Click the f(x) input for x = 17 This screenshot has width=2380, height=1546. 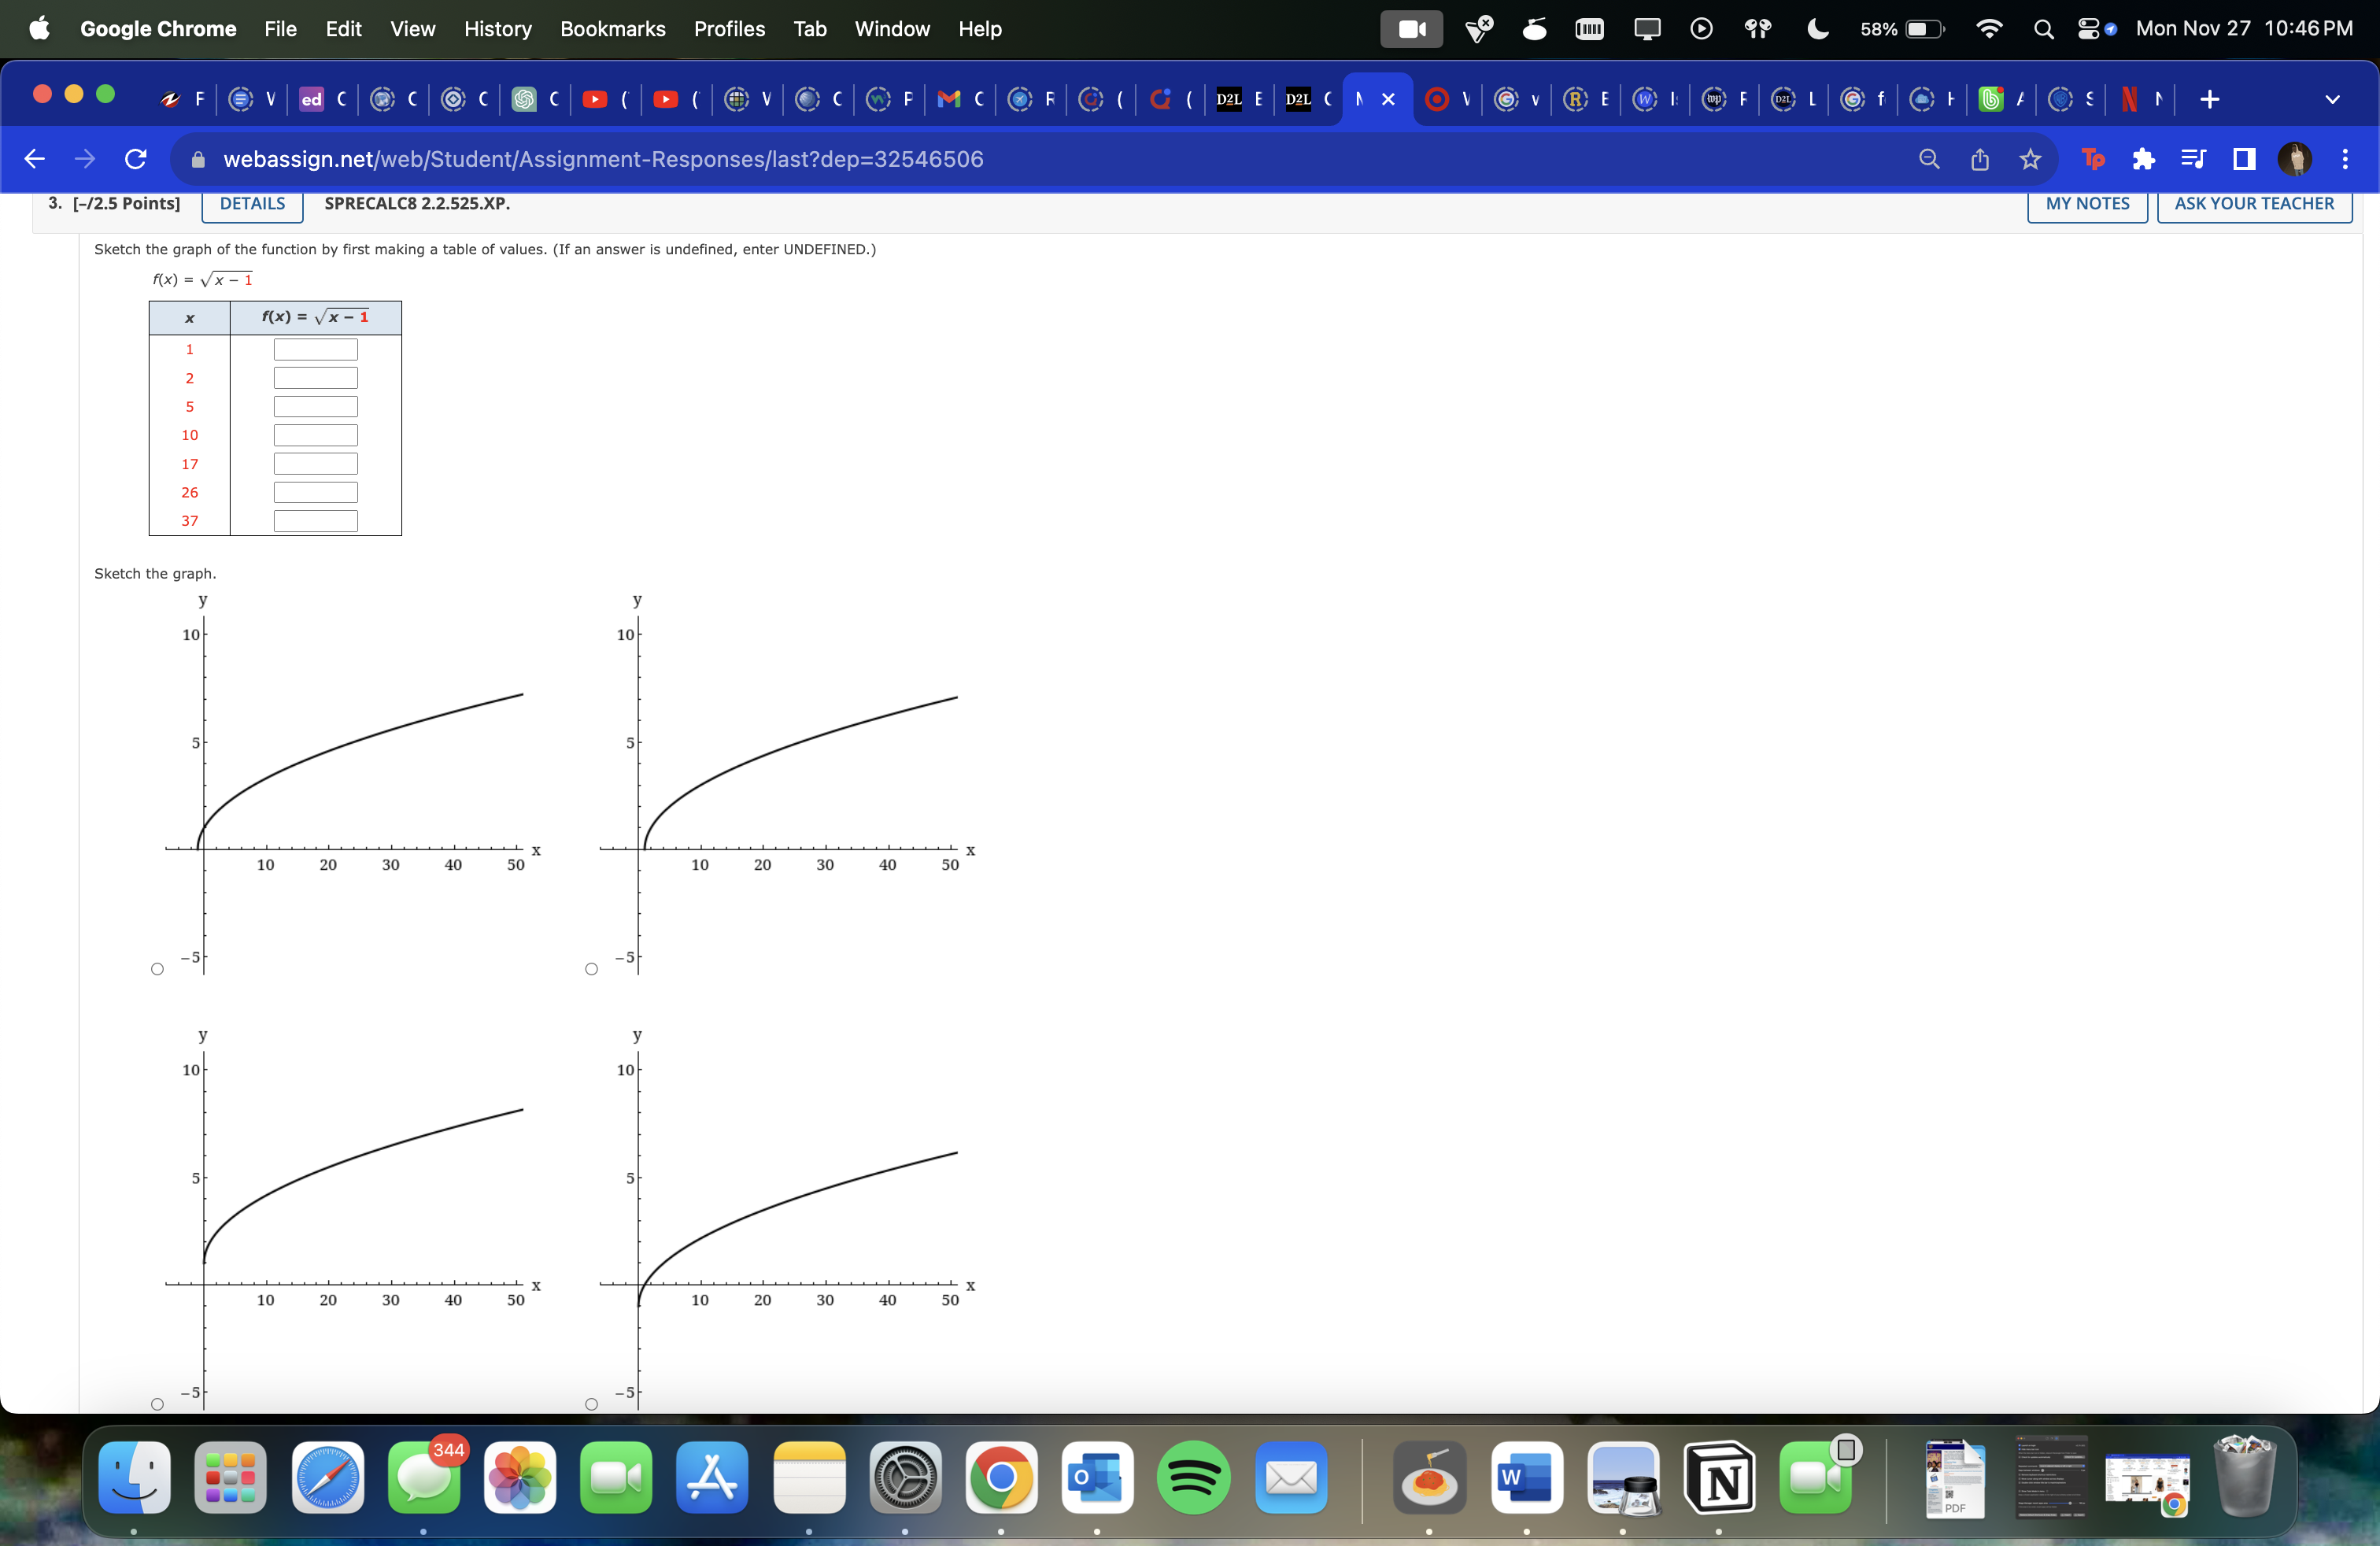click(x=315, y=464)
